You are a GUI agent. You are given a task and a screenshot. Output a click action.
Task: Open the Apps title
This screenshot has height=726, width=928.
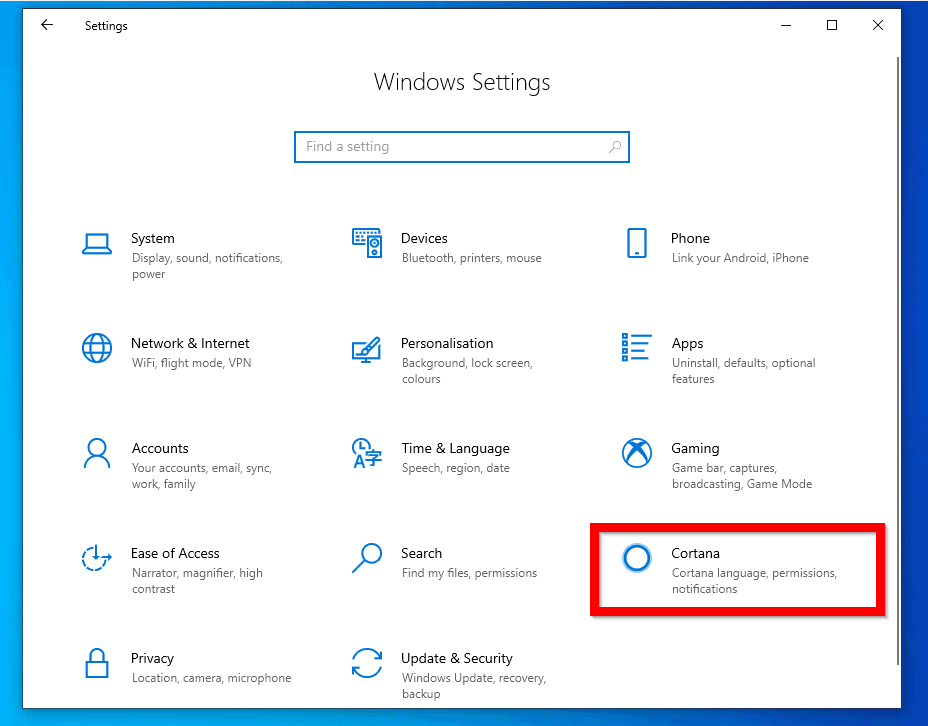pos(687,344)
